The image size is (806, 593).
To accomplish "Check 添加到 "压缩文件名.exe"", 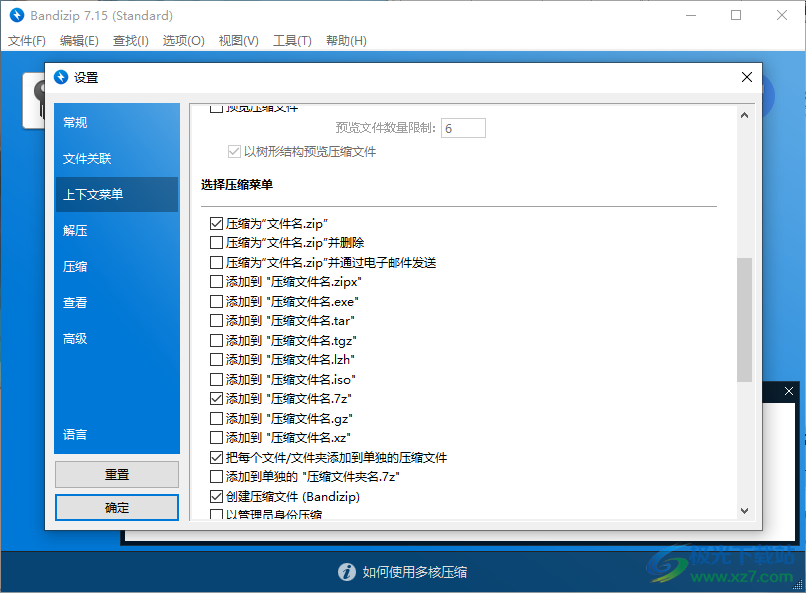I will [x=216, y=302].
